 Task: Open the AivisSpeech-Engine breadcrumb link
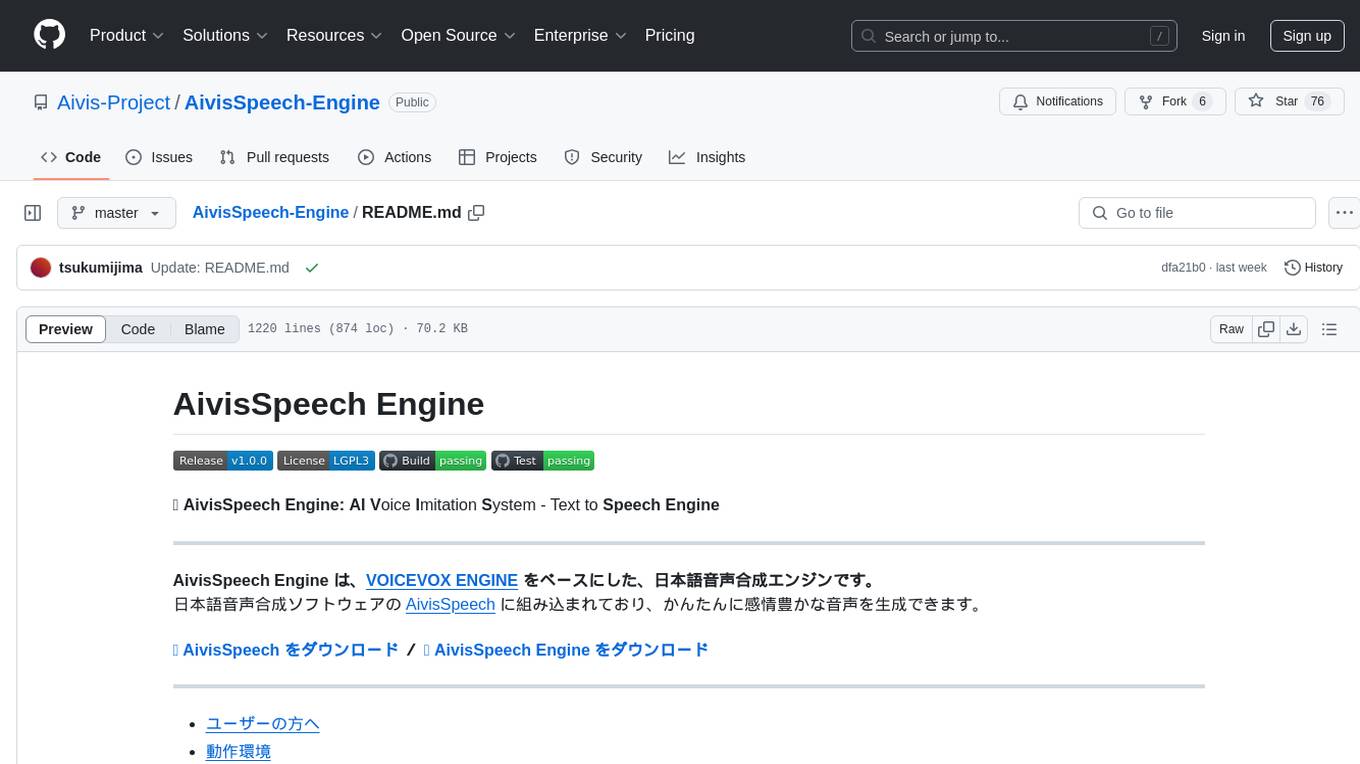coord(270,212)
